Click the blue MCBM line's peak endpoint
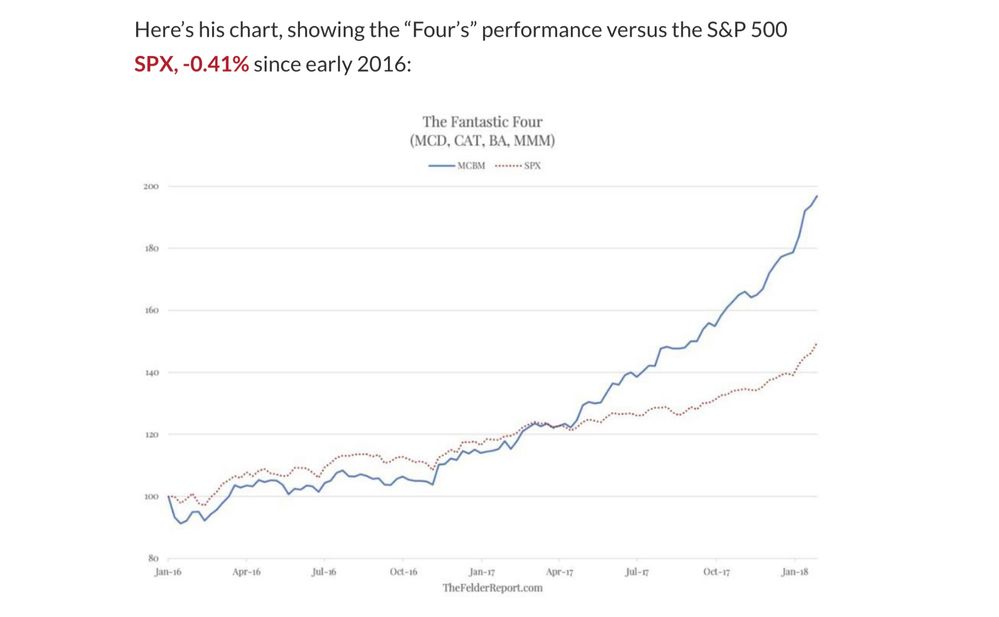999x617 pixels. 817,196
